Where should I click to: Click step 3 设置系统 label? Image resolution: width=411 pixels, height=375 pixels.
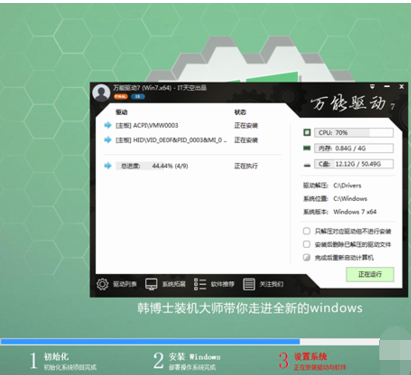pos(310,357)
